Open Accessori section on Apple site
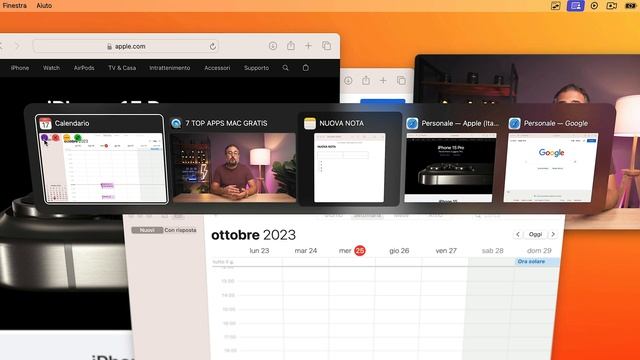 point(217,68)
